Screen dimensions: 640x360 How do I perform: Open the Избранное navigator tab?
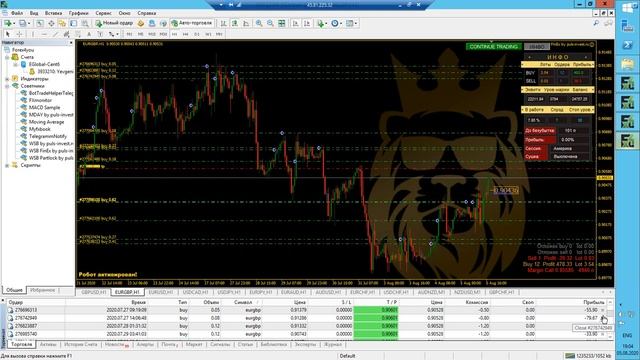tap(42, 290)
